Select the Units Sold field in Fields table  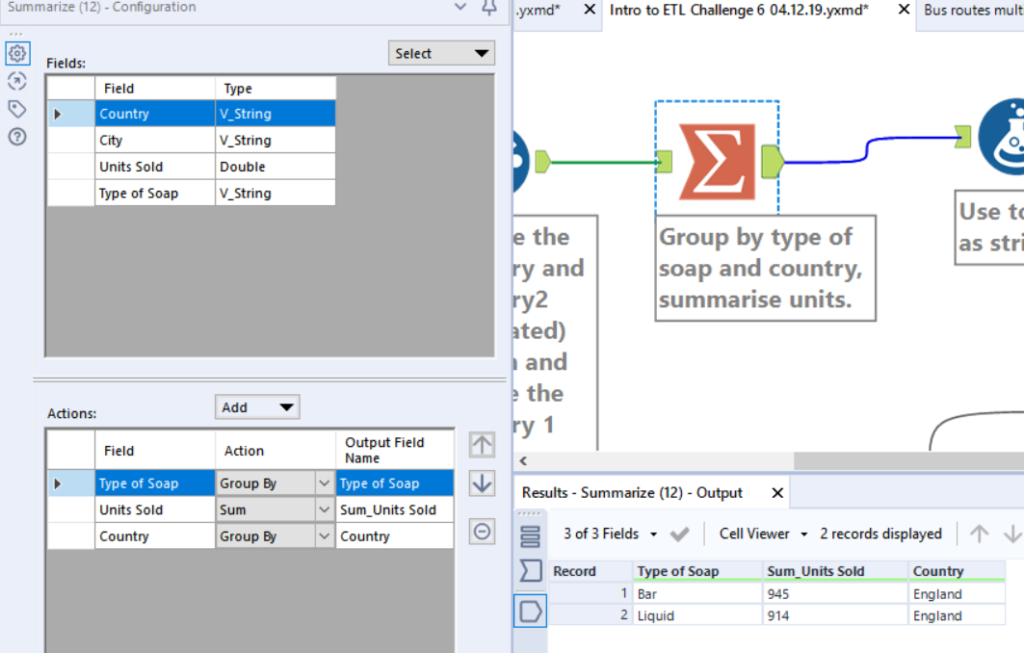tap(191, 167)
